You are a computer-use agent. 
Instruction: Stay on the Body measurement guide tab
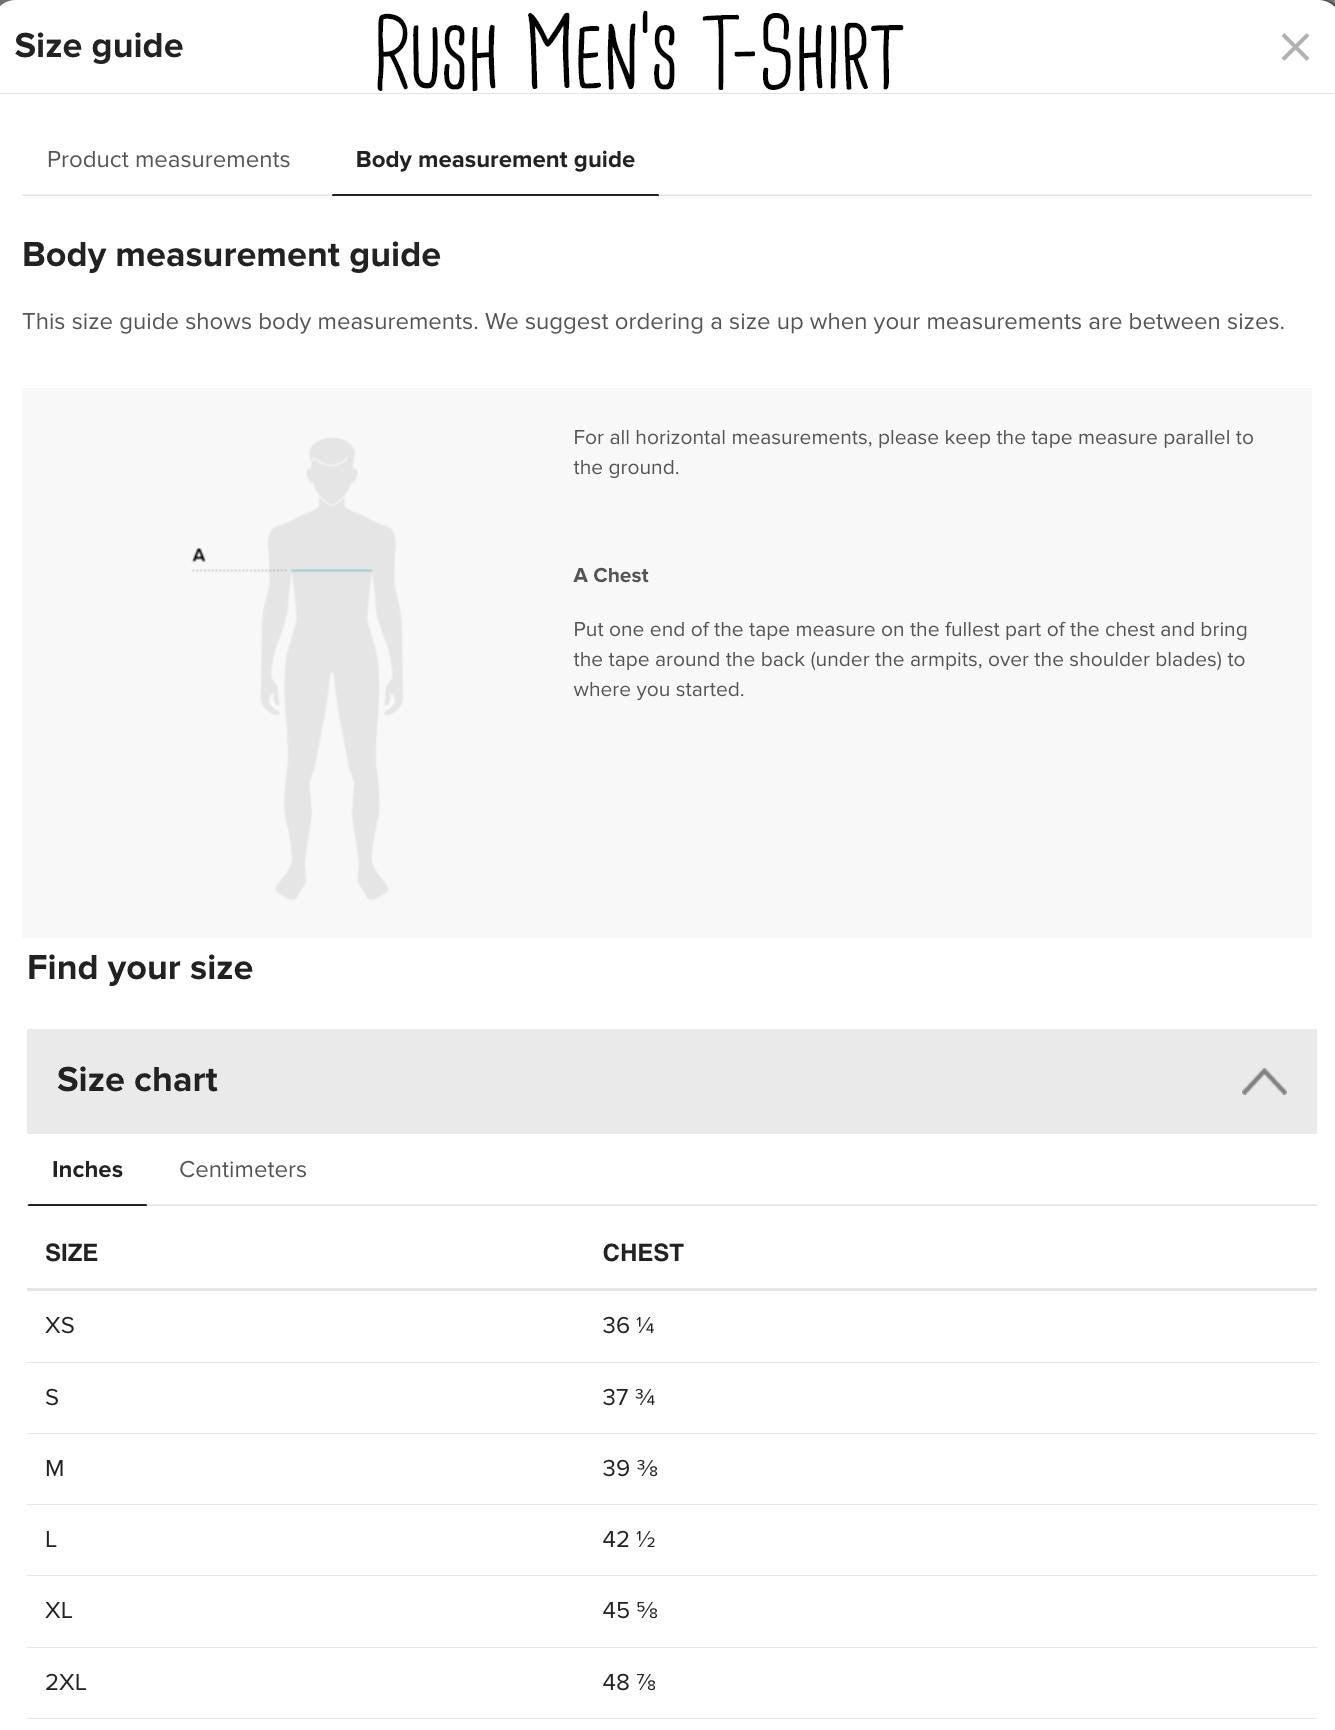click(x=494, y=159)
